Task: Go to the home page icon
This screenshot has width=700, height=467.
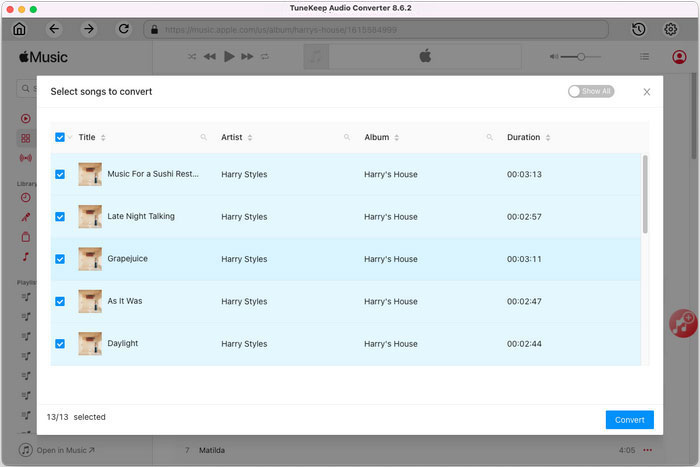Action: pos(19,29)
